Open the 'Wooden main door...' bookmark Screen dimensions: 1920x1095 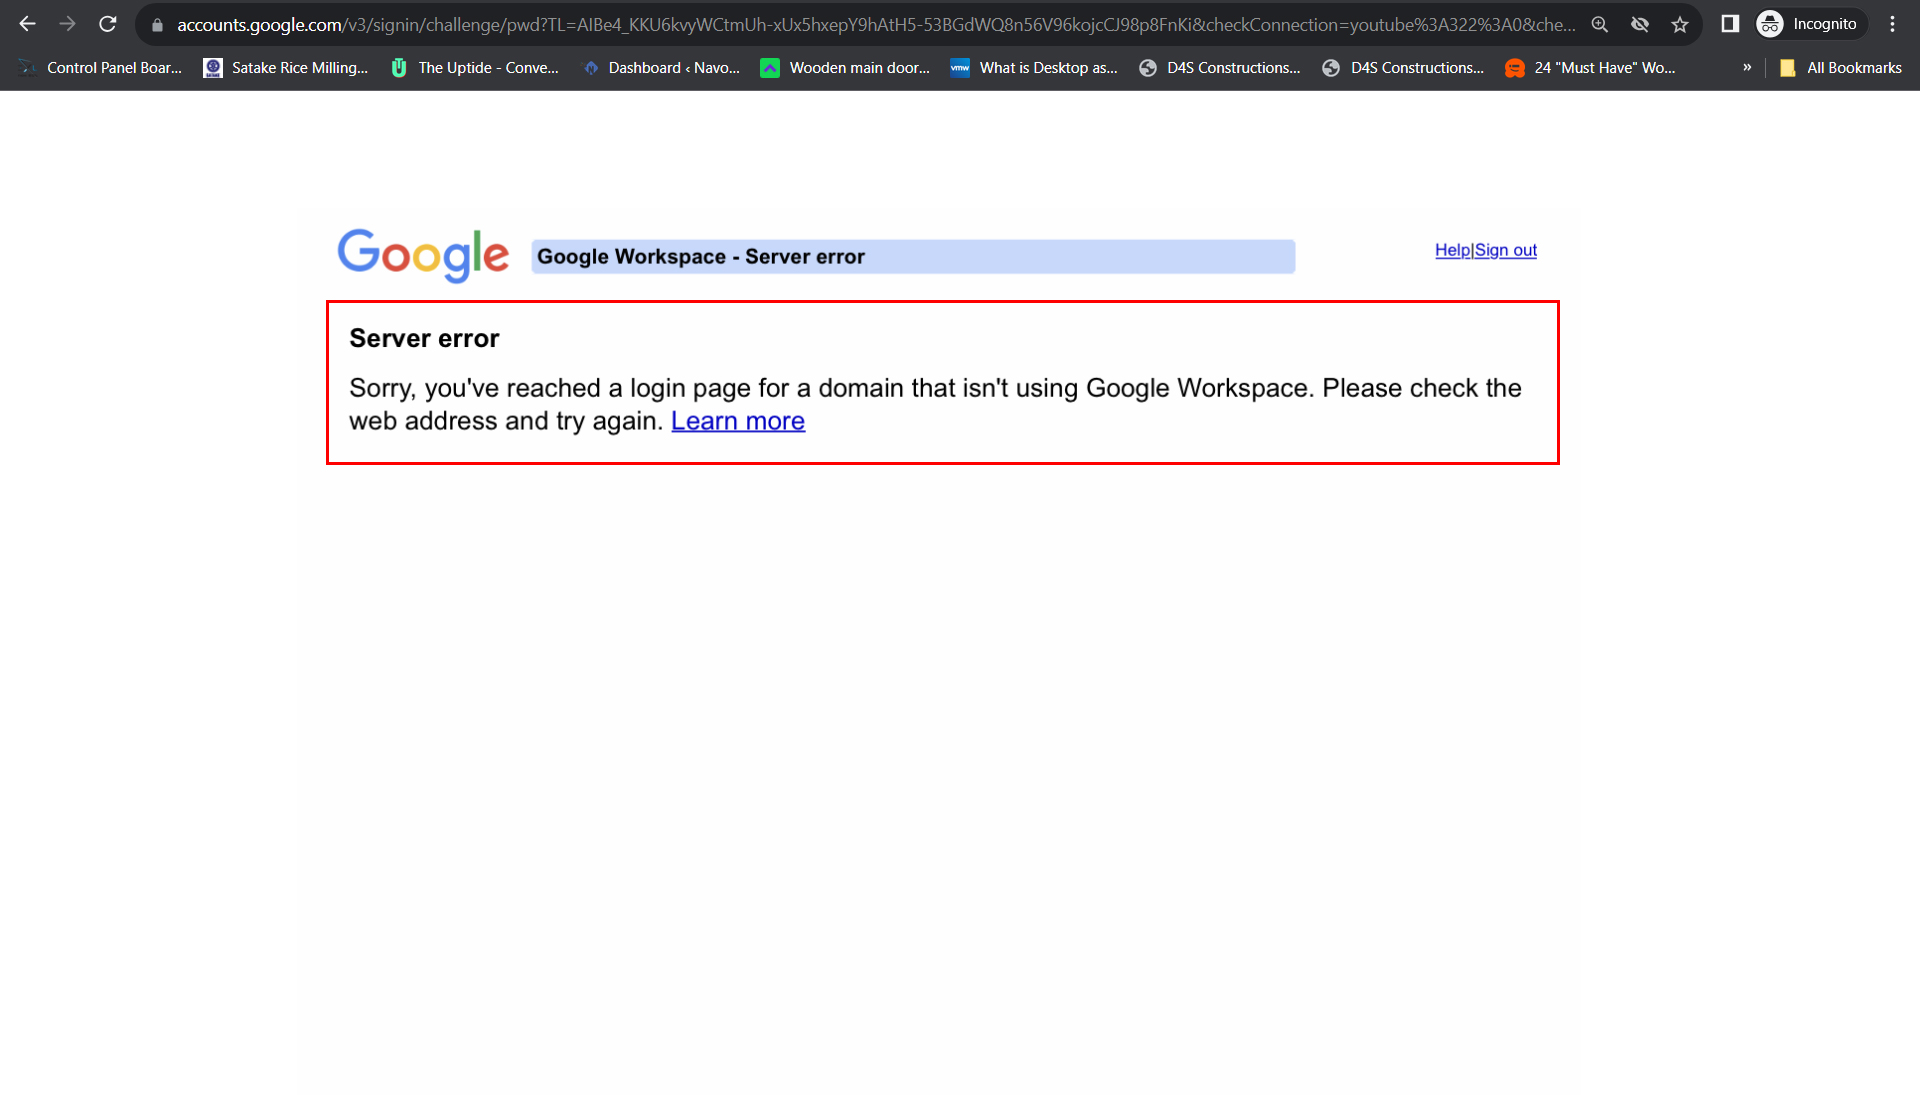click(x=846, y=67)
